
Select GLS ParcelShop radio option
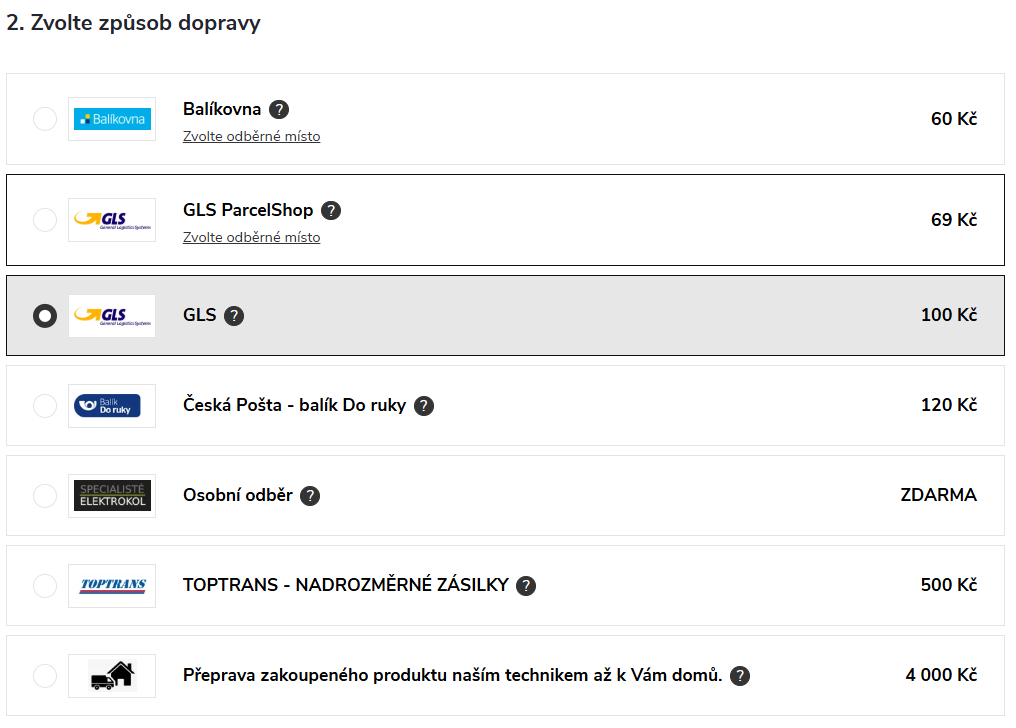(45, 220)
